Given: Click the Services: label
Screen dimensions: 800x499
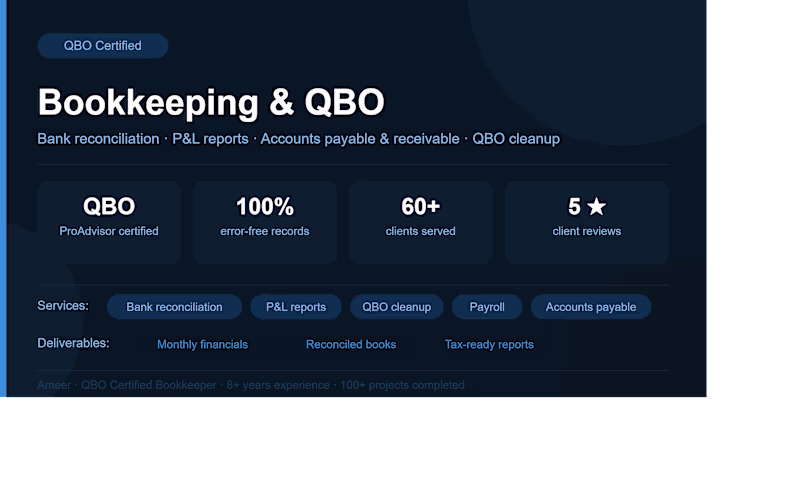Looking at the screenshot, I should click(63, 306).
